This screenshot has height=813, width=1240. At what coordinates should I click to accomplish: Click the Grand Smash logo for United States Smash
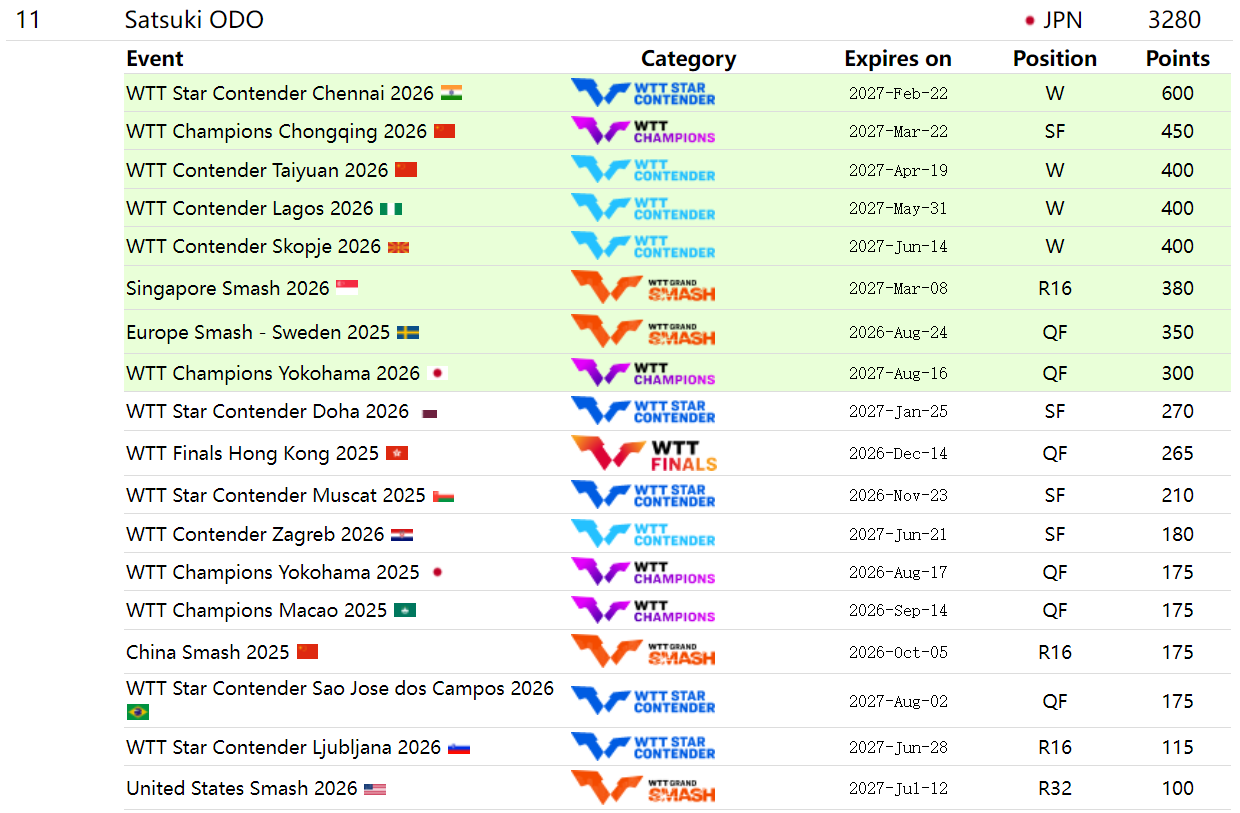643,788
